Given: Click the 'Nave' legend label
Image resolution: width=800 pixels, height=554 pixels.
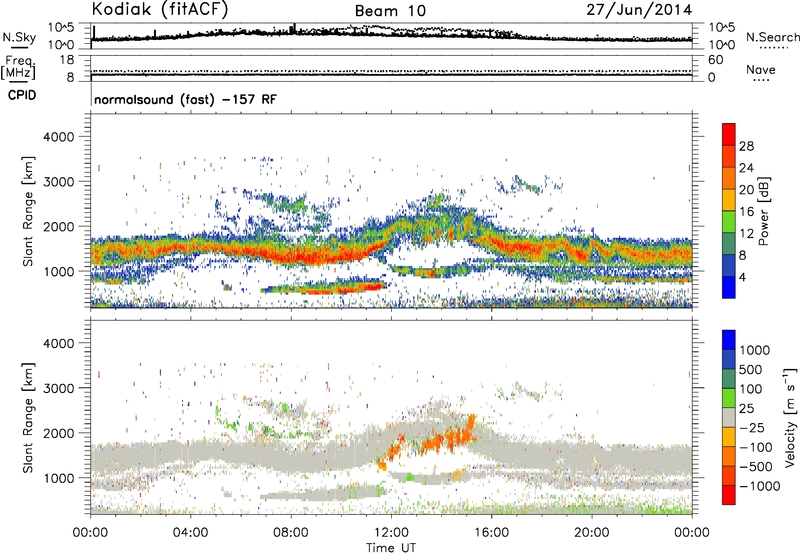Looking at the screenshot, I should 761,69.
